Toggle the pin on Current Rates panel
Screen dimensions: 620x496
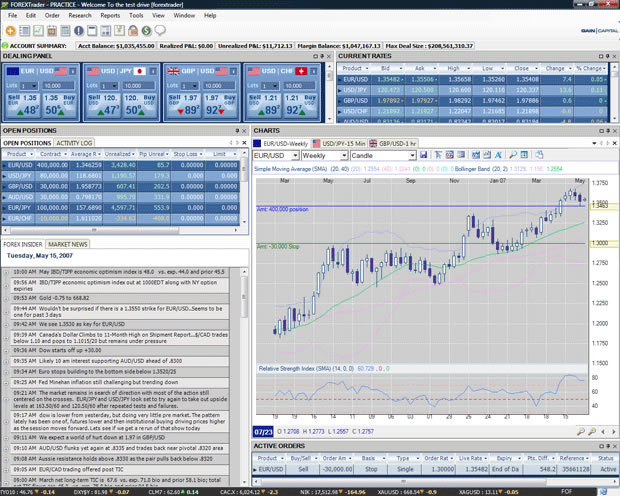(608, 57)
